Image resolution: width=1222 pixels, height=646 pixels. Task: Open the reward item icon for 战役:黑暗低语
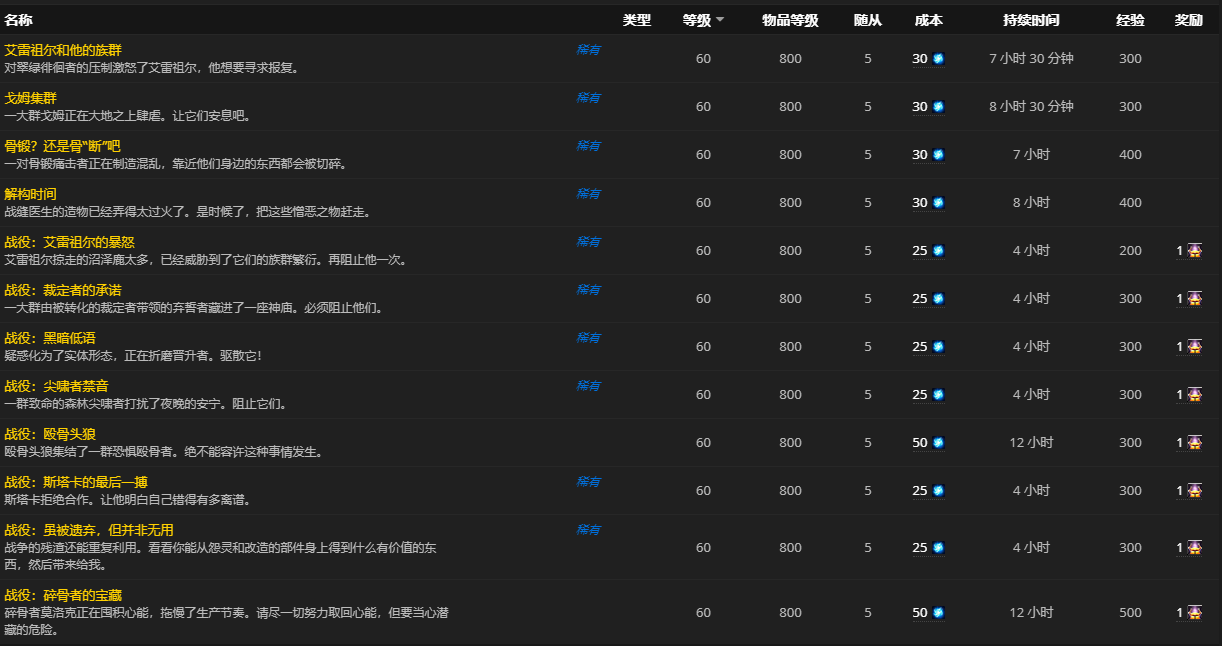(1194, 347)
